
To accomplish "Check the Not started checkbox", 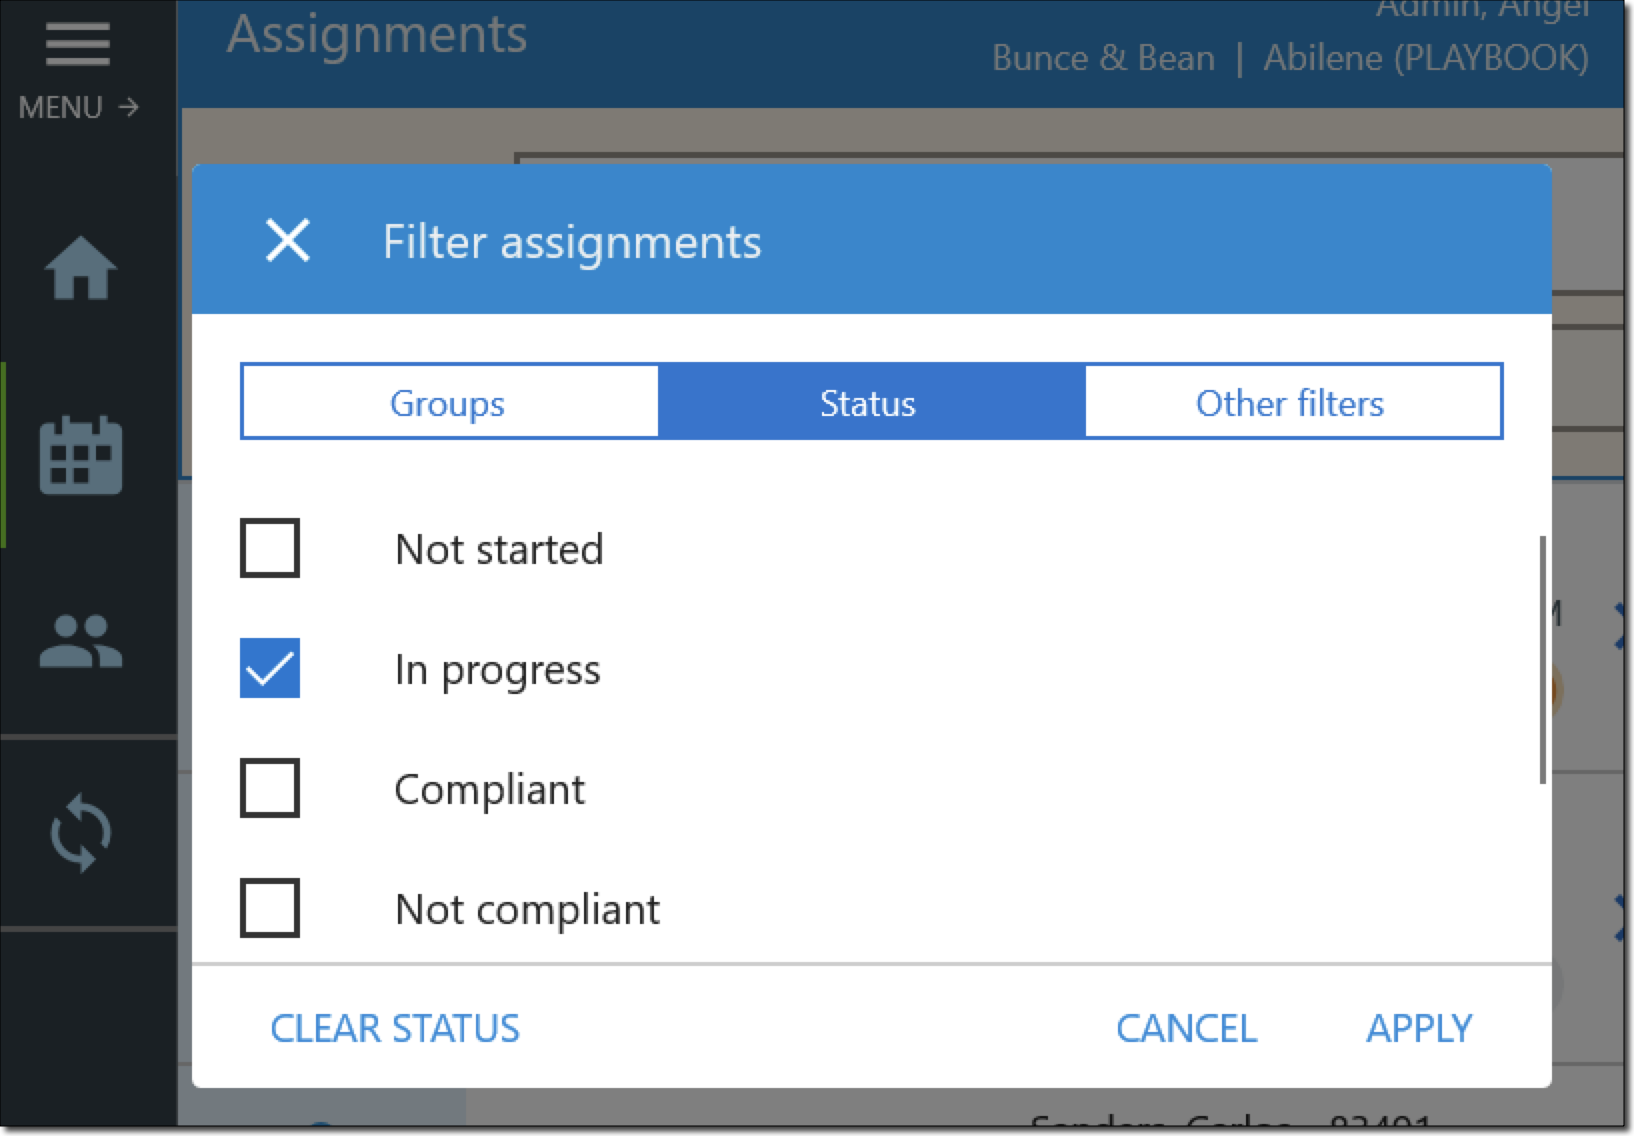I will pyautogui.click(x=270, y=548).
